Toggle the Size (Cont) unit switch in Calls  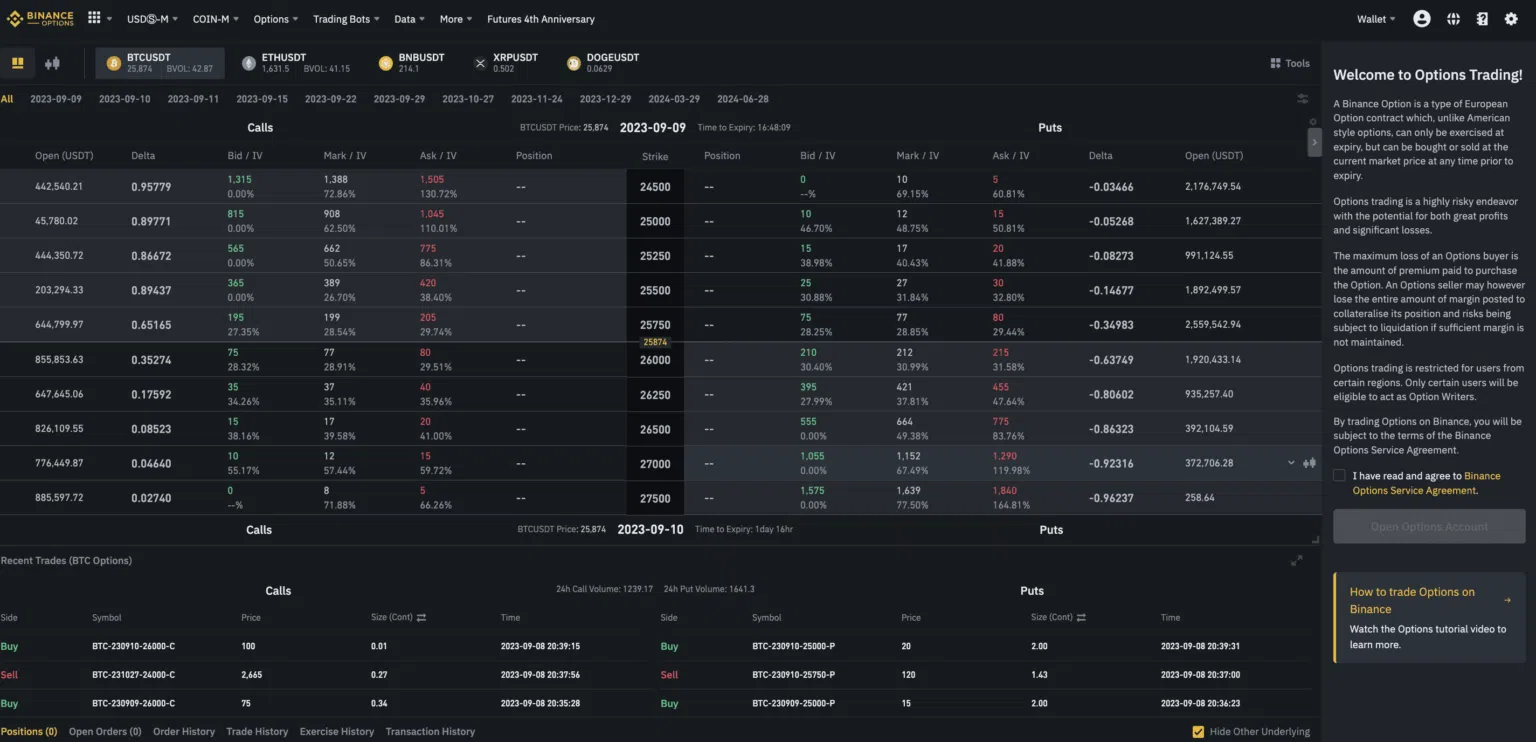[421, 618]
